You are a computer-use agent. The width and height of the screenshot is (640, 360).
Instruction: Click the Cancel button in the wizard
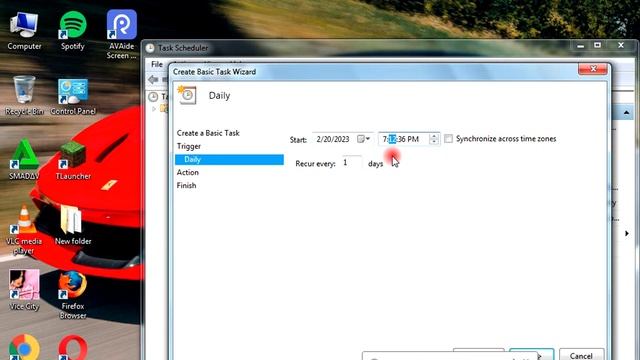(581, 354)
